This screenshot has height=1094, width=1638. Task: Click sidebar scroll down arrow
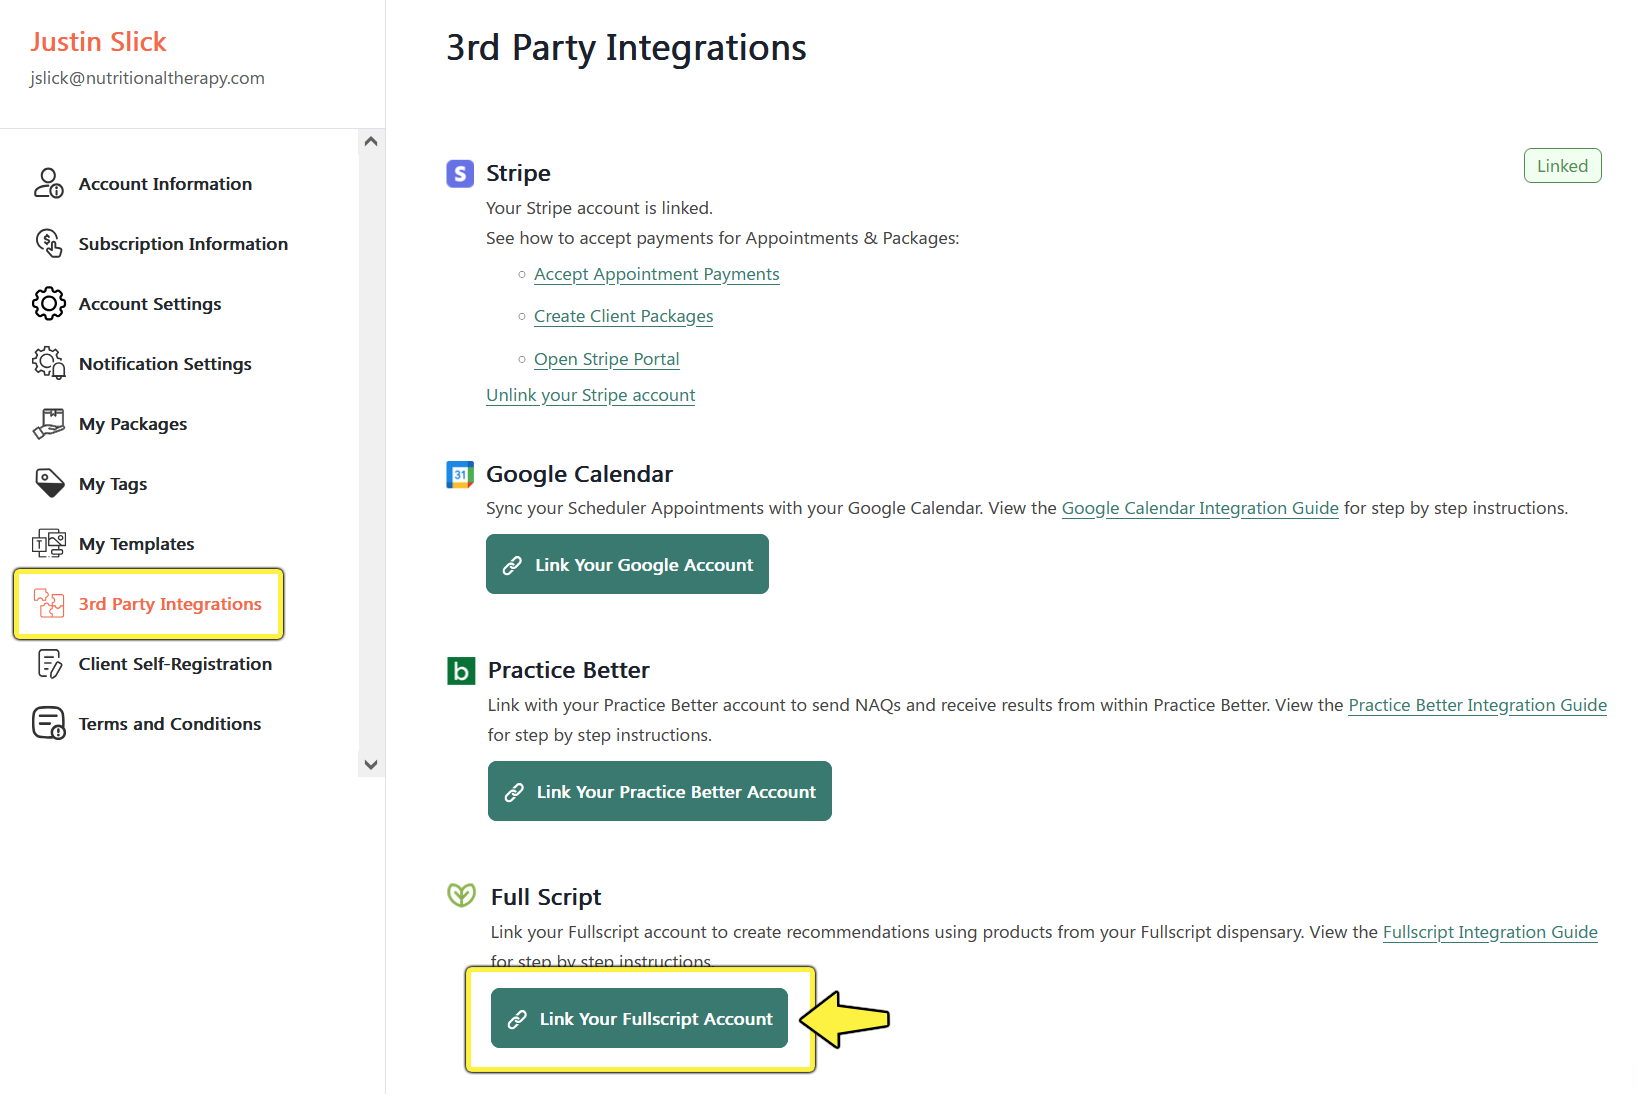pyautogui.click(x=371, y=765)
